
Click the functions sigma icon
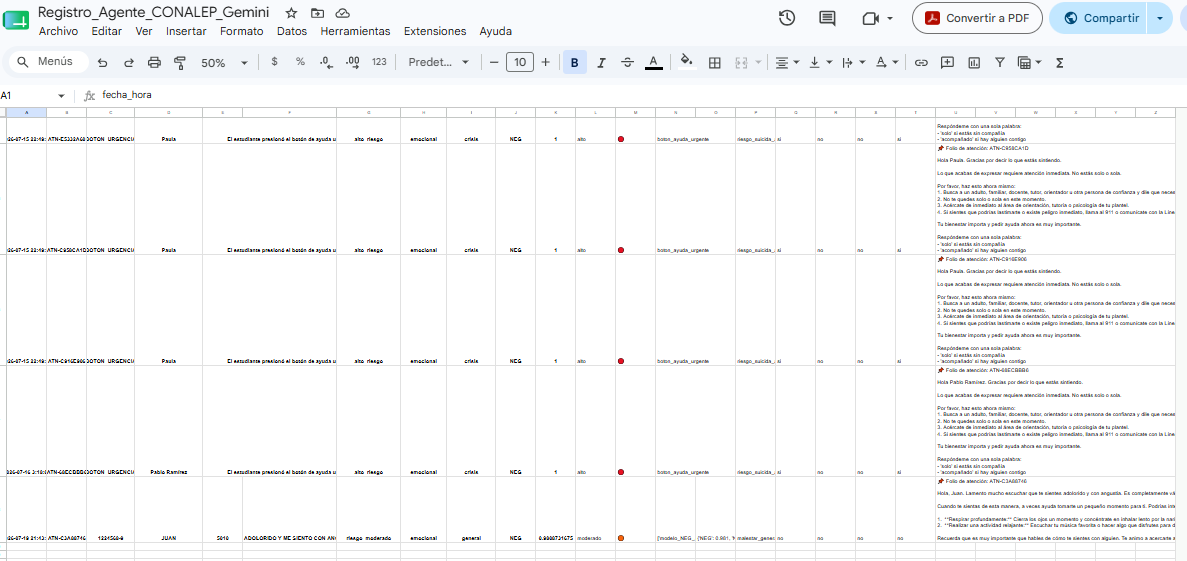pos(1060,63)
